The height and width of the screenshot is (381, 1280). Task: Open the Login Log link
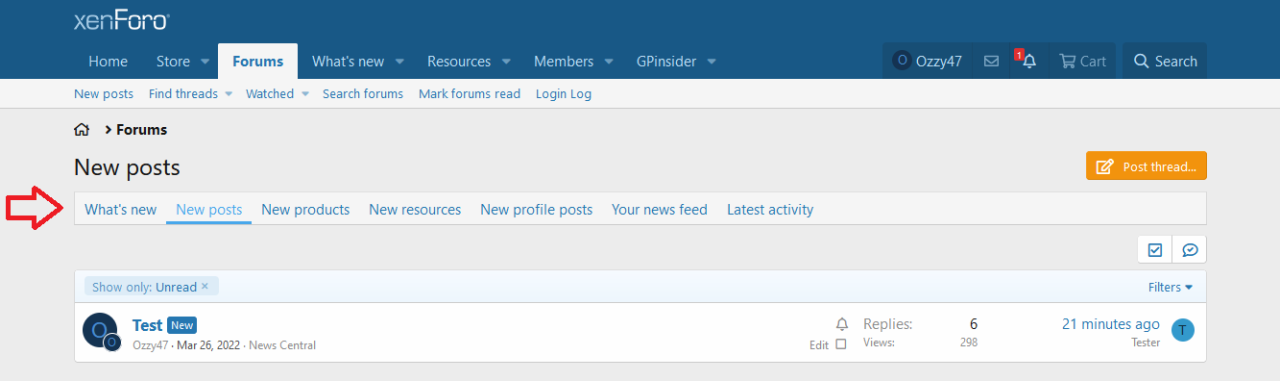click(564, 94)
